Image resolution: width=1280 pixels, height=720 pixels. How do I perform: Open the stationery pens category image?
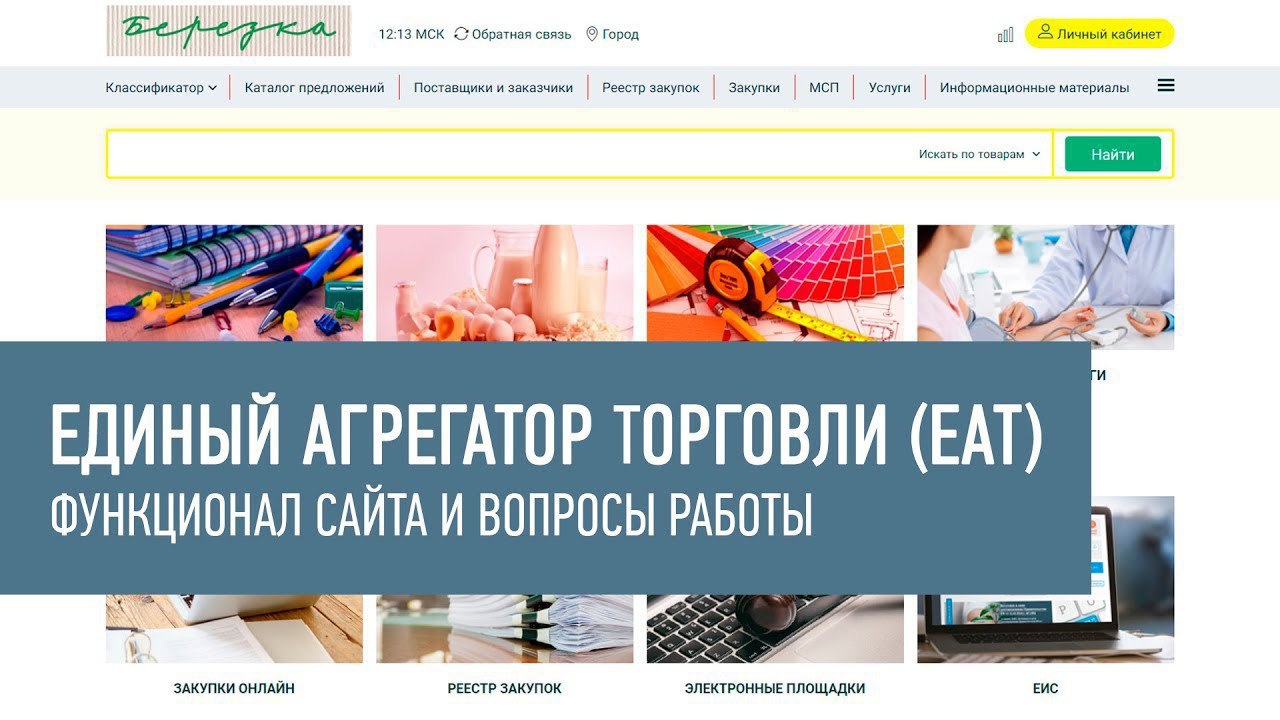tap(234, 283)
